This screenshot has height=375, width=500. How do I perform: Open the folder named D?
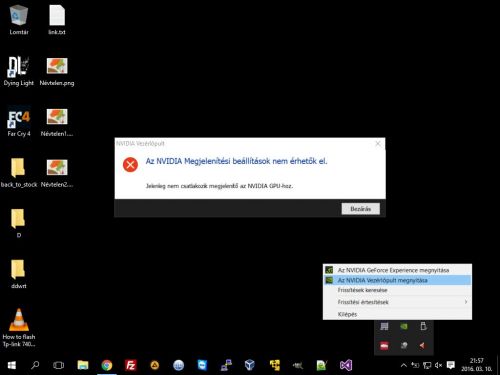pos(19,223)
